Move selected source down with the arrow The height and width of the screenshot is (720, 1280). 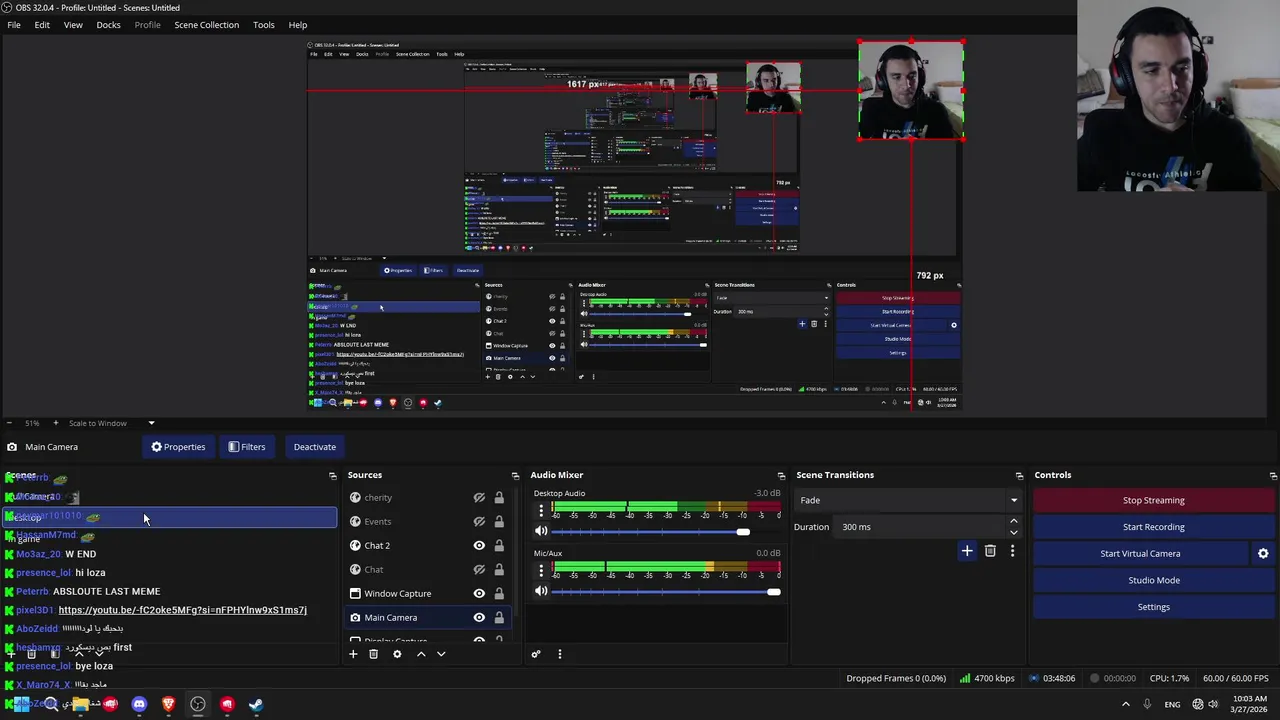pos(441,654)
